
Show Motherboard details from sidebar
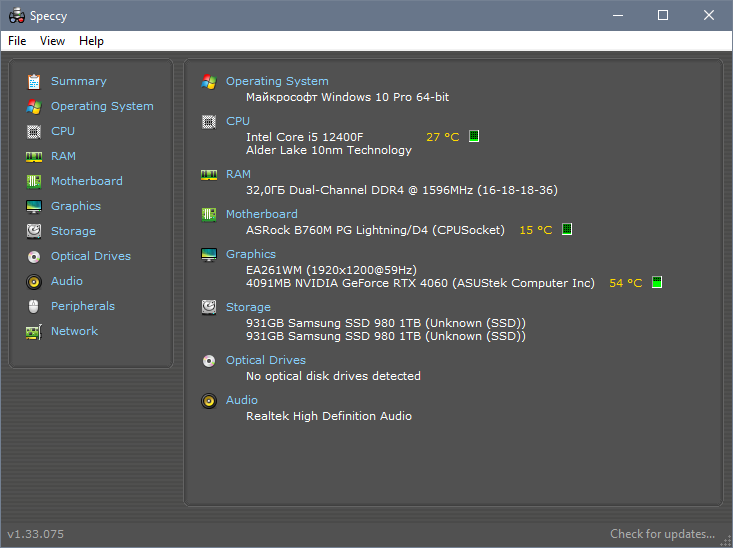click(x=86, y=181)
